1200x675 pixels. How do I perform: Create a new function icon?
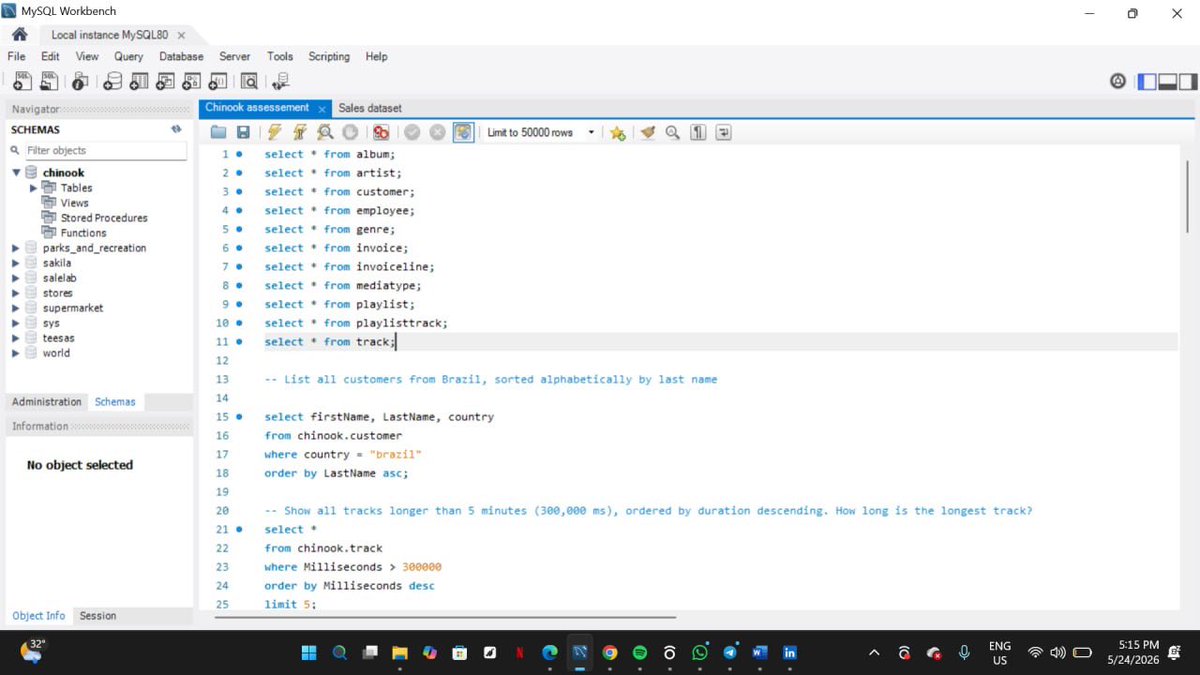217,81
